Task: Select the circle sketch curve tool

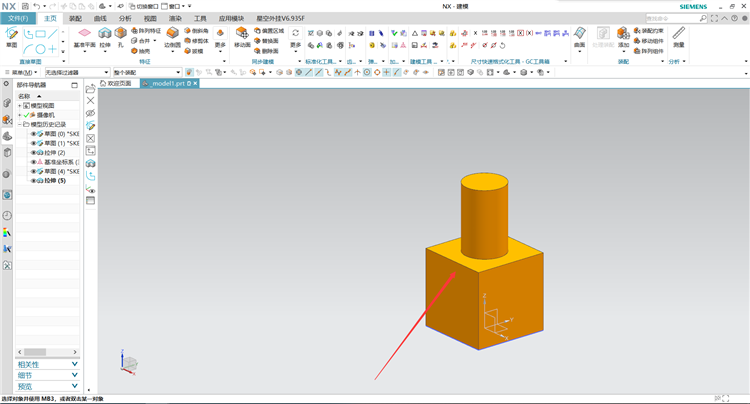Action: coord(41,49)
